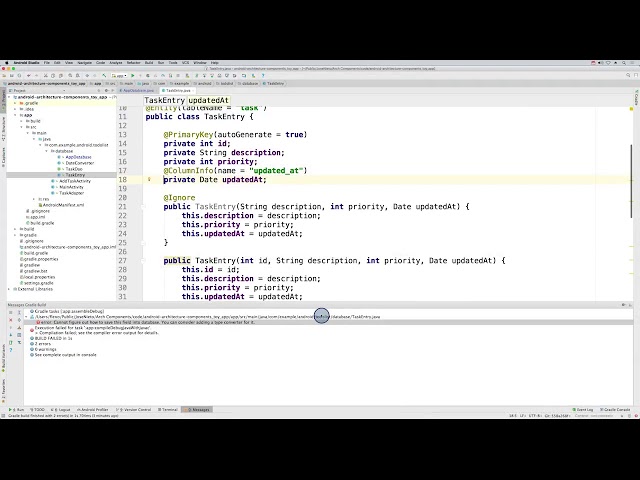This screenshot has width=640, height=480.
Task: Click the Make Project hammer icon
Action: point(104,76)
